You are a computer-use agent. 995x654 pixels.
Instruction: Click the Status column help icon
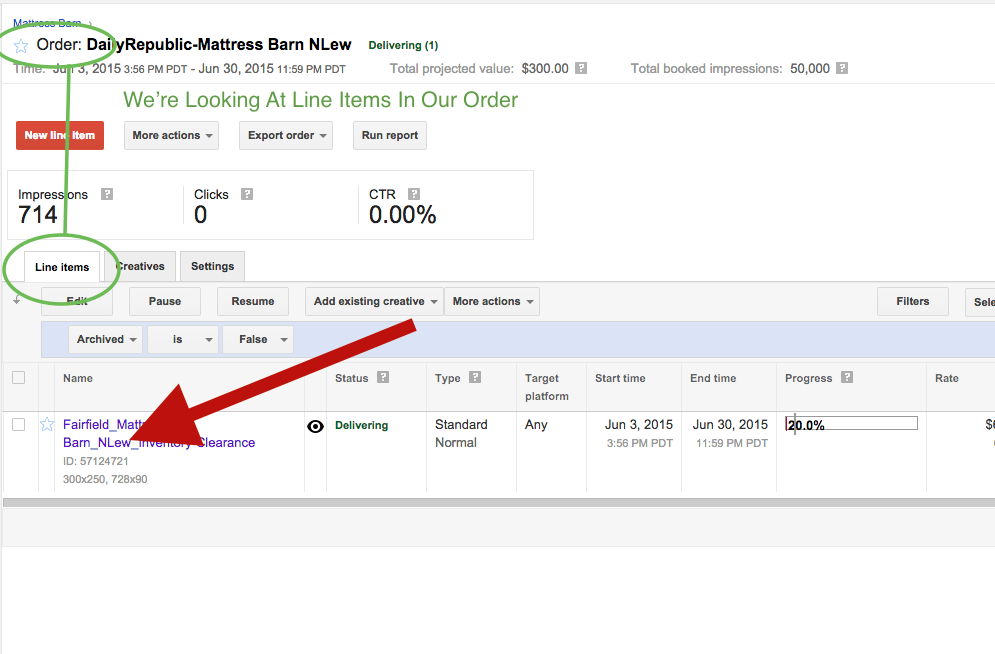[383, 378]
